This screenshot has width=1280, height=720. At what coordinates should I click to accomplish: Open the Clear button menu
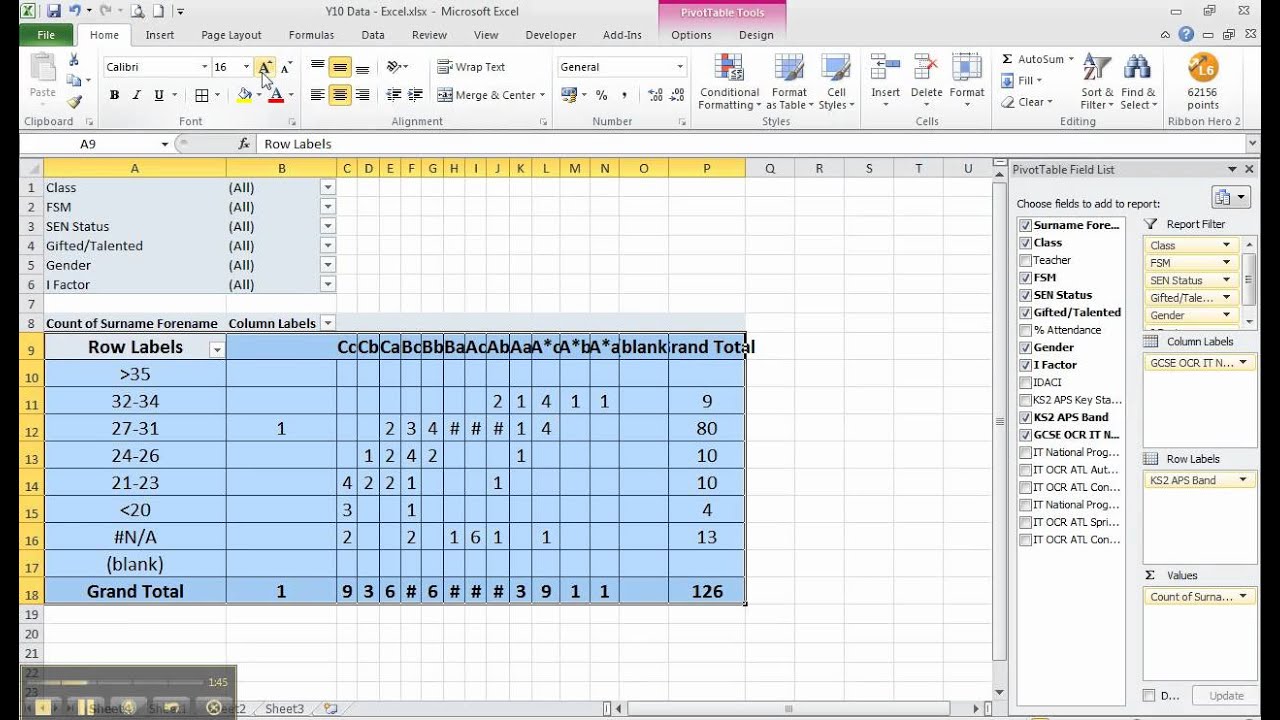(1027, 102)
